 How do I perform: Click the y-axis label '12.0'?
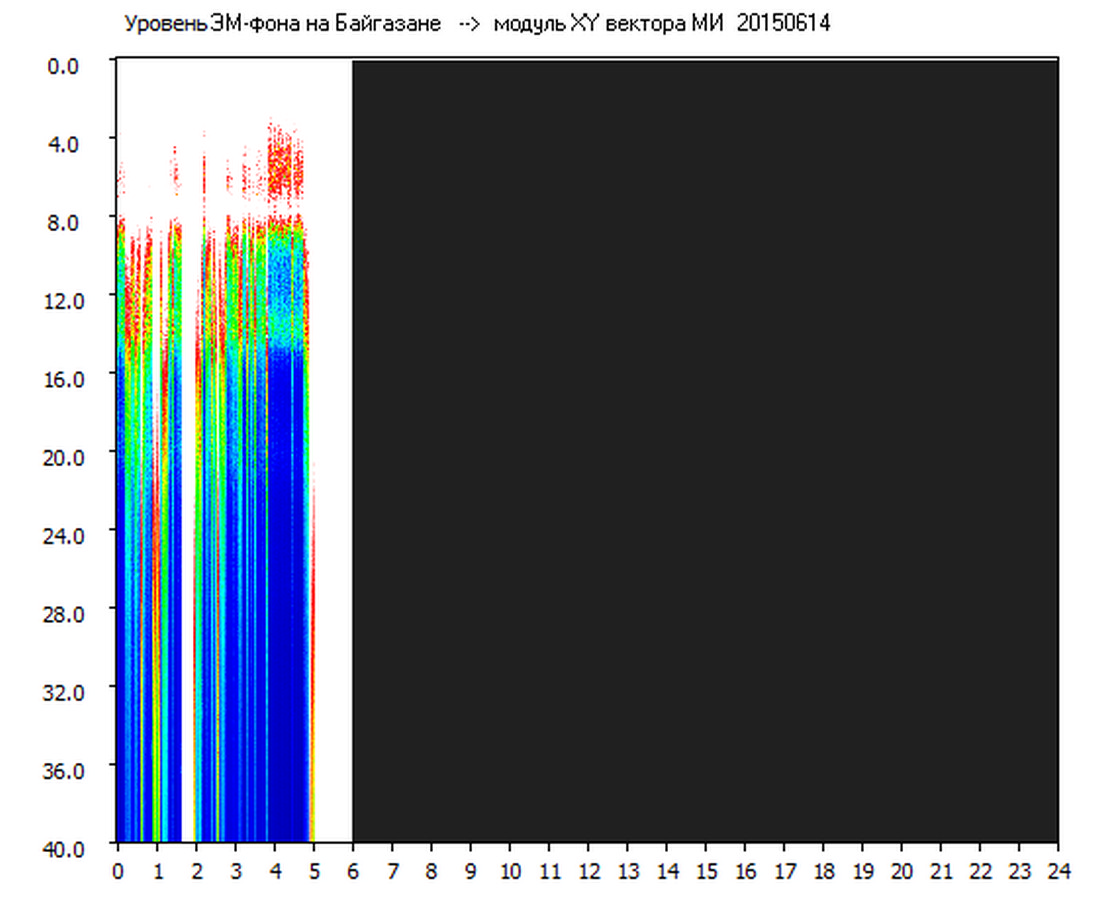pyautogui.click(x=64, y=301)
